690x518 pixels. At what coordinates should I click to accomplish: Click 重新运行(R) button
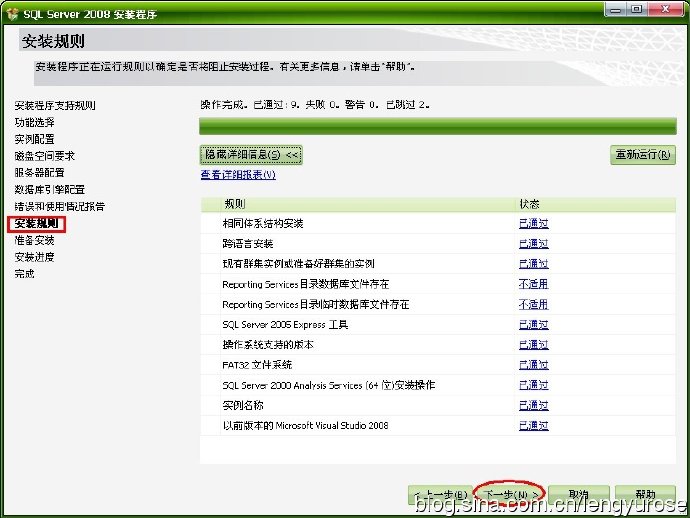pyautogui.click(x=643, y=155)
